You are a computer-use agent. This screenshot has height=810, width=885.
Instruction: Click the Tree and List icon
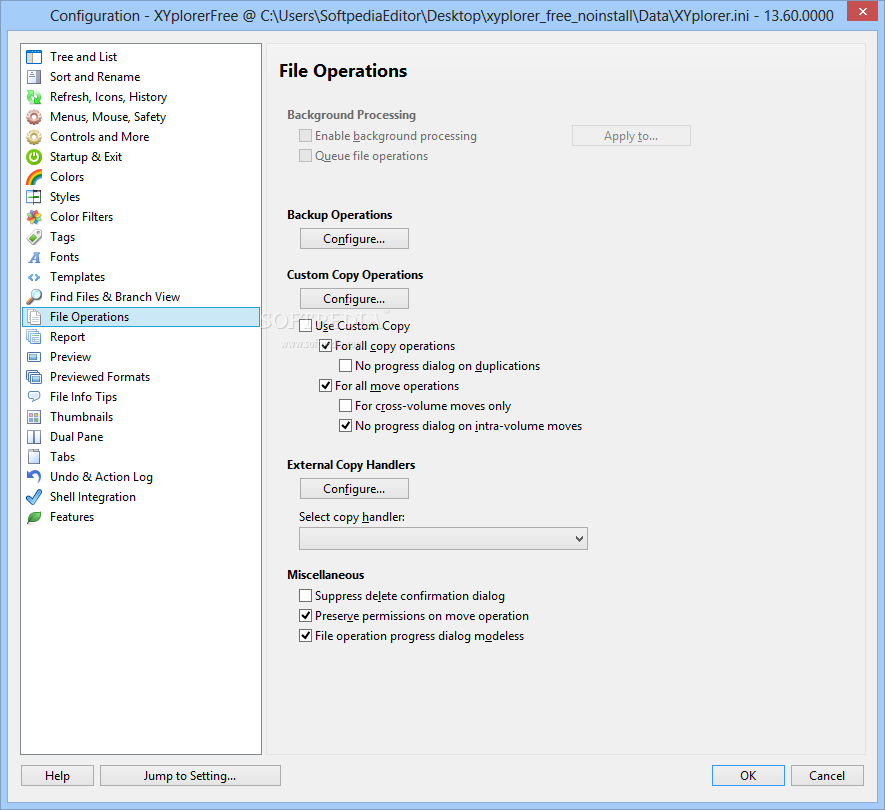34,57
